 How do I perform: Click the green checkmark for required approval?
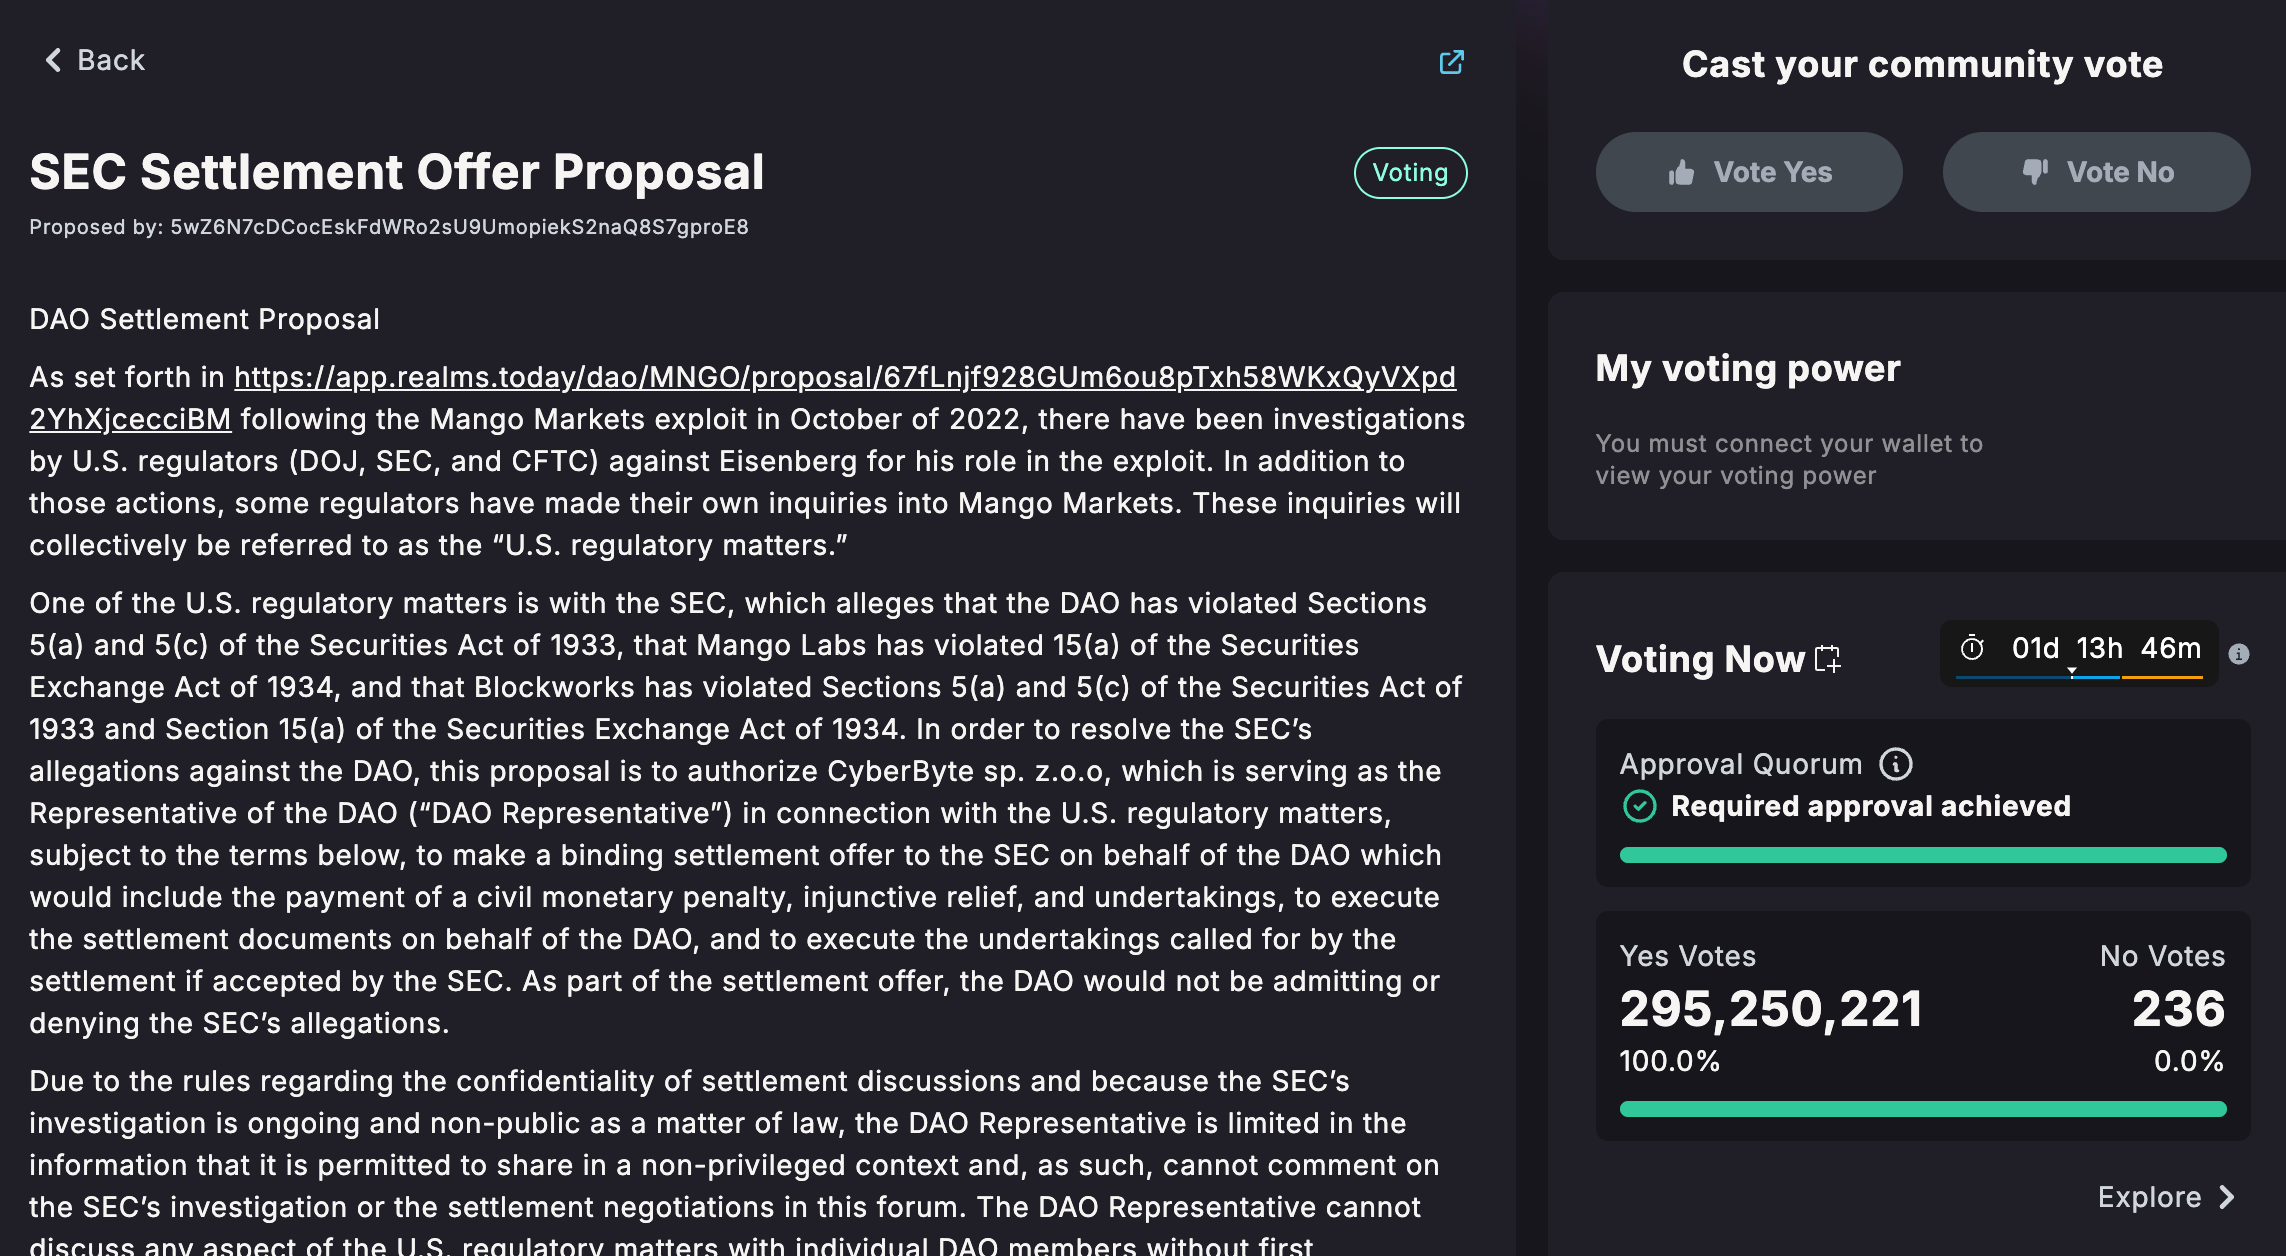(x=1639, y=806)
